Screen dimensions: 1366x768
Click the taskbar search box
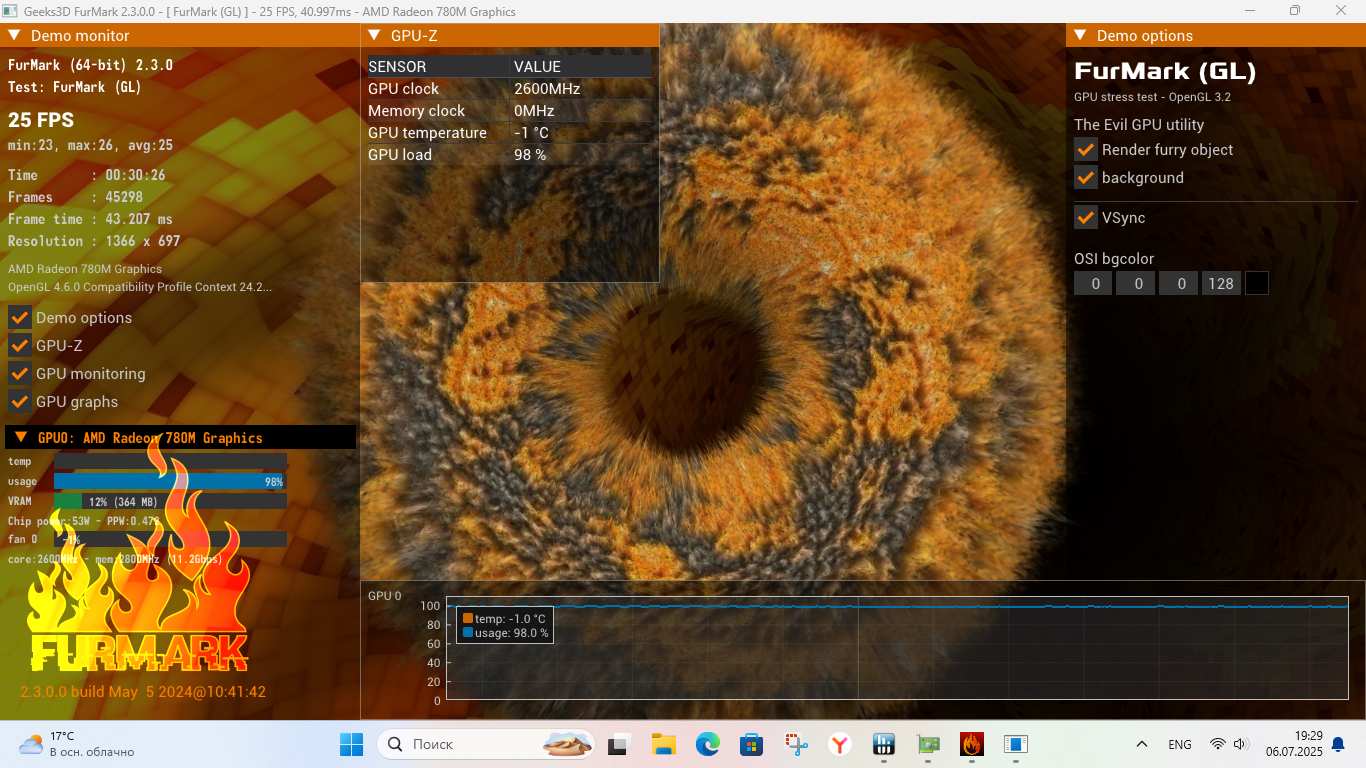click(x=485, y=744)
